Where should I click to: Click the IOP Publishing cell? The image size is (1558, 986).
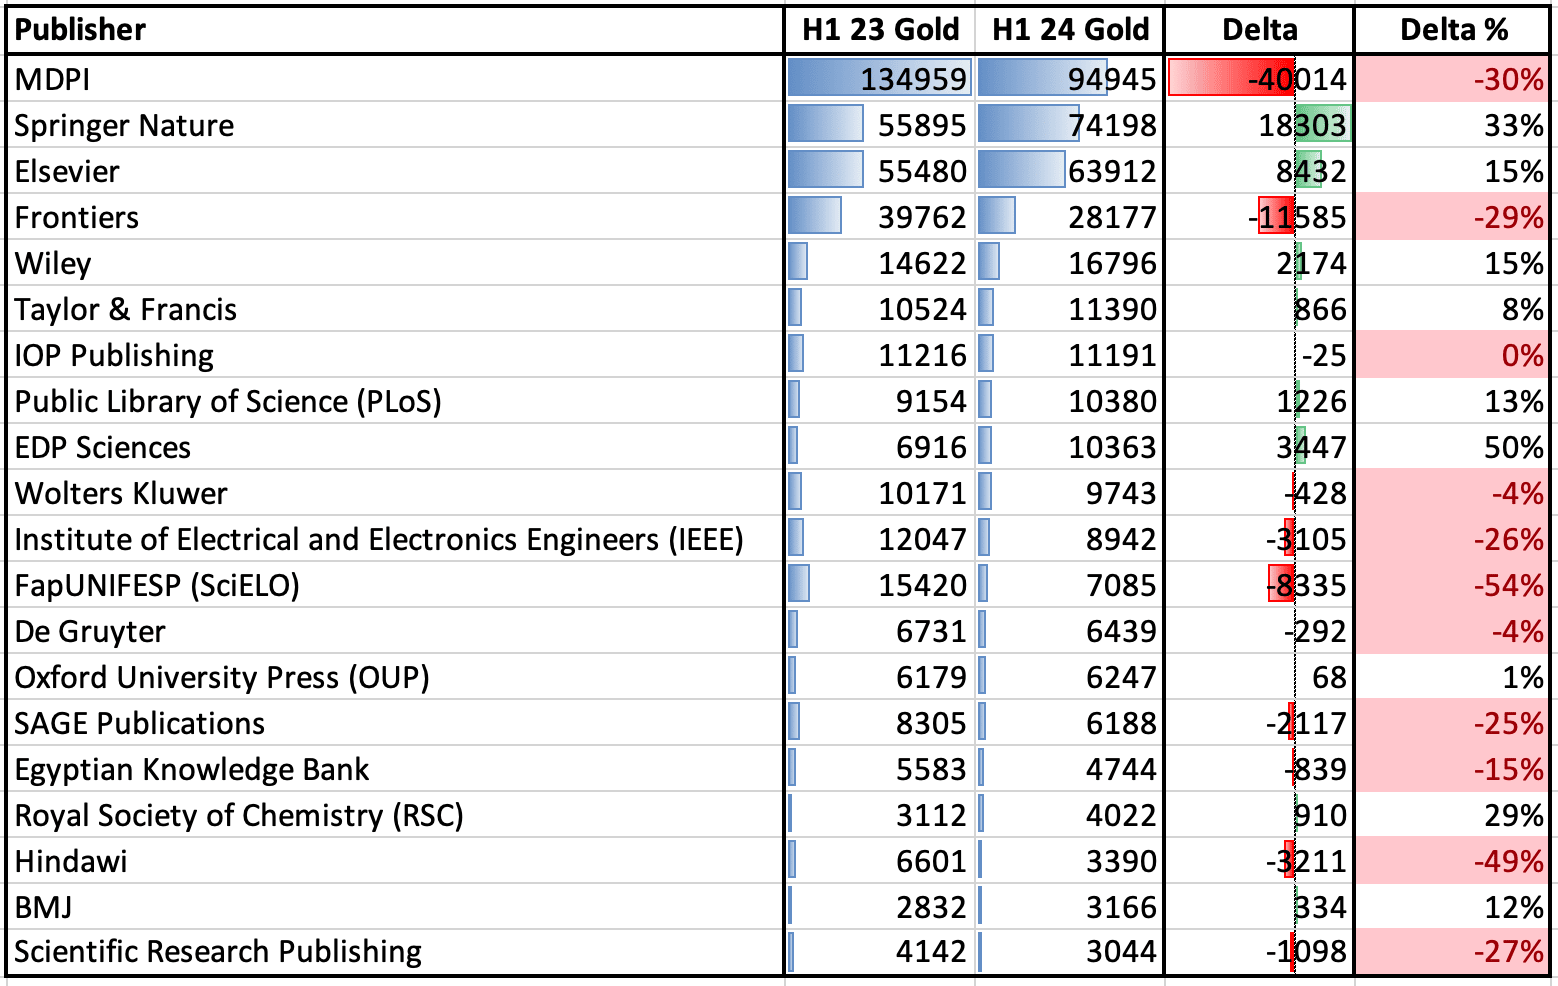point(395,354)
